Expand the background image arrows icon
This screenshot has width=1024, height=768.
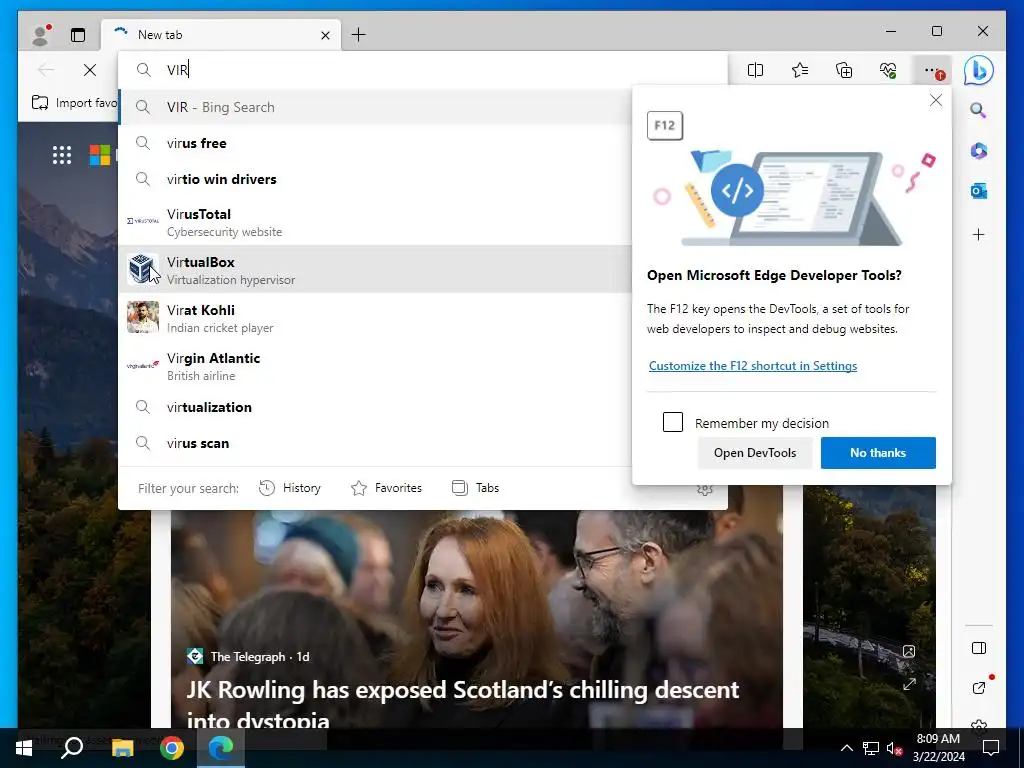point(909,684)
